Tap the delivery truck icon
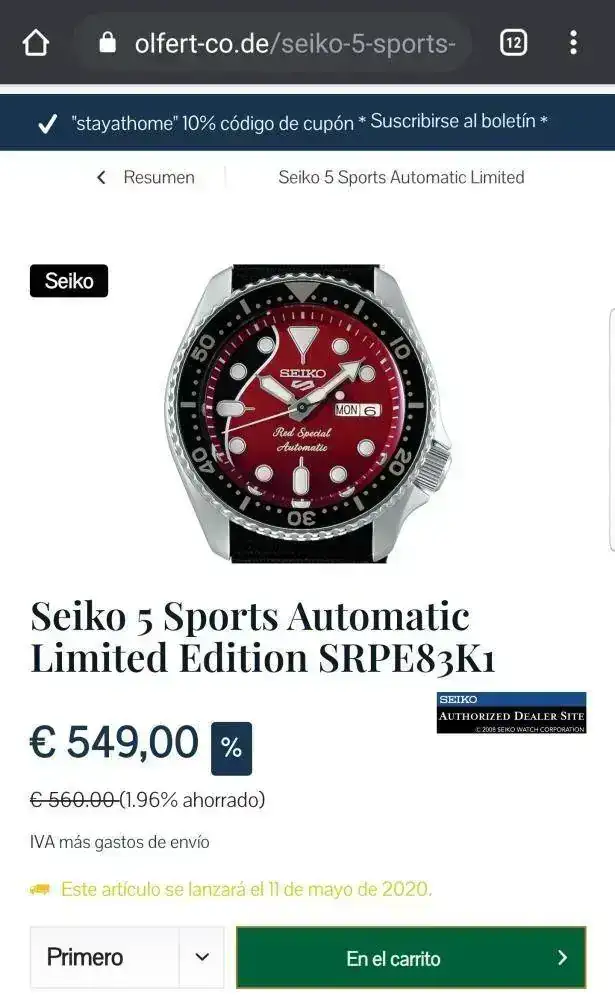615x1000 pixels. point(40,889)
